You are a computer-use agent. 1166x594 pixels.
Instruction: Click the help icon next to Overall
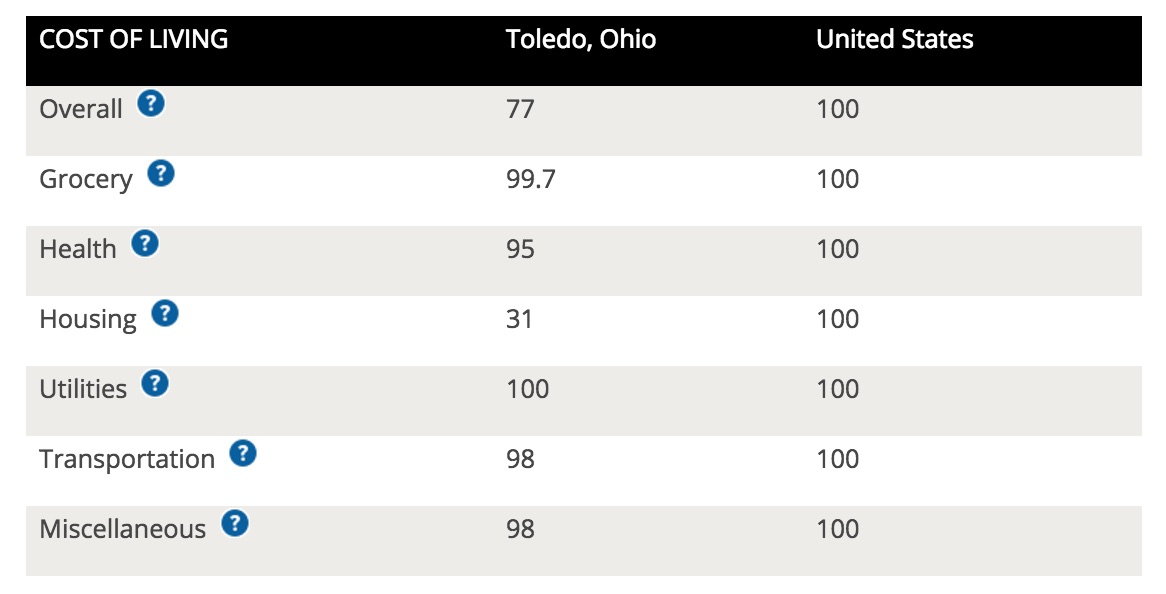point(151,103)
